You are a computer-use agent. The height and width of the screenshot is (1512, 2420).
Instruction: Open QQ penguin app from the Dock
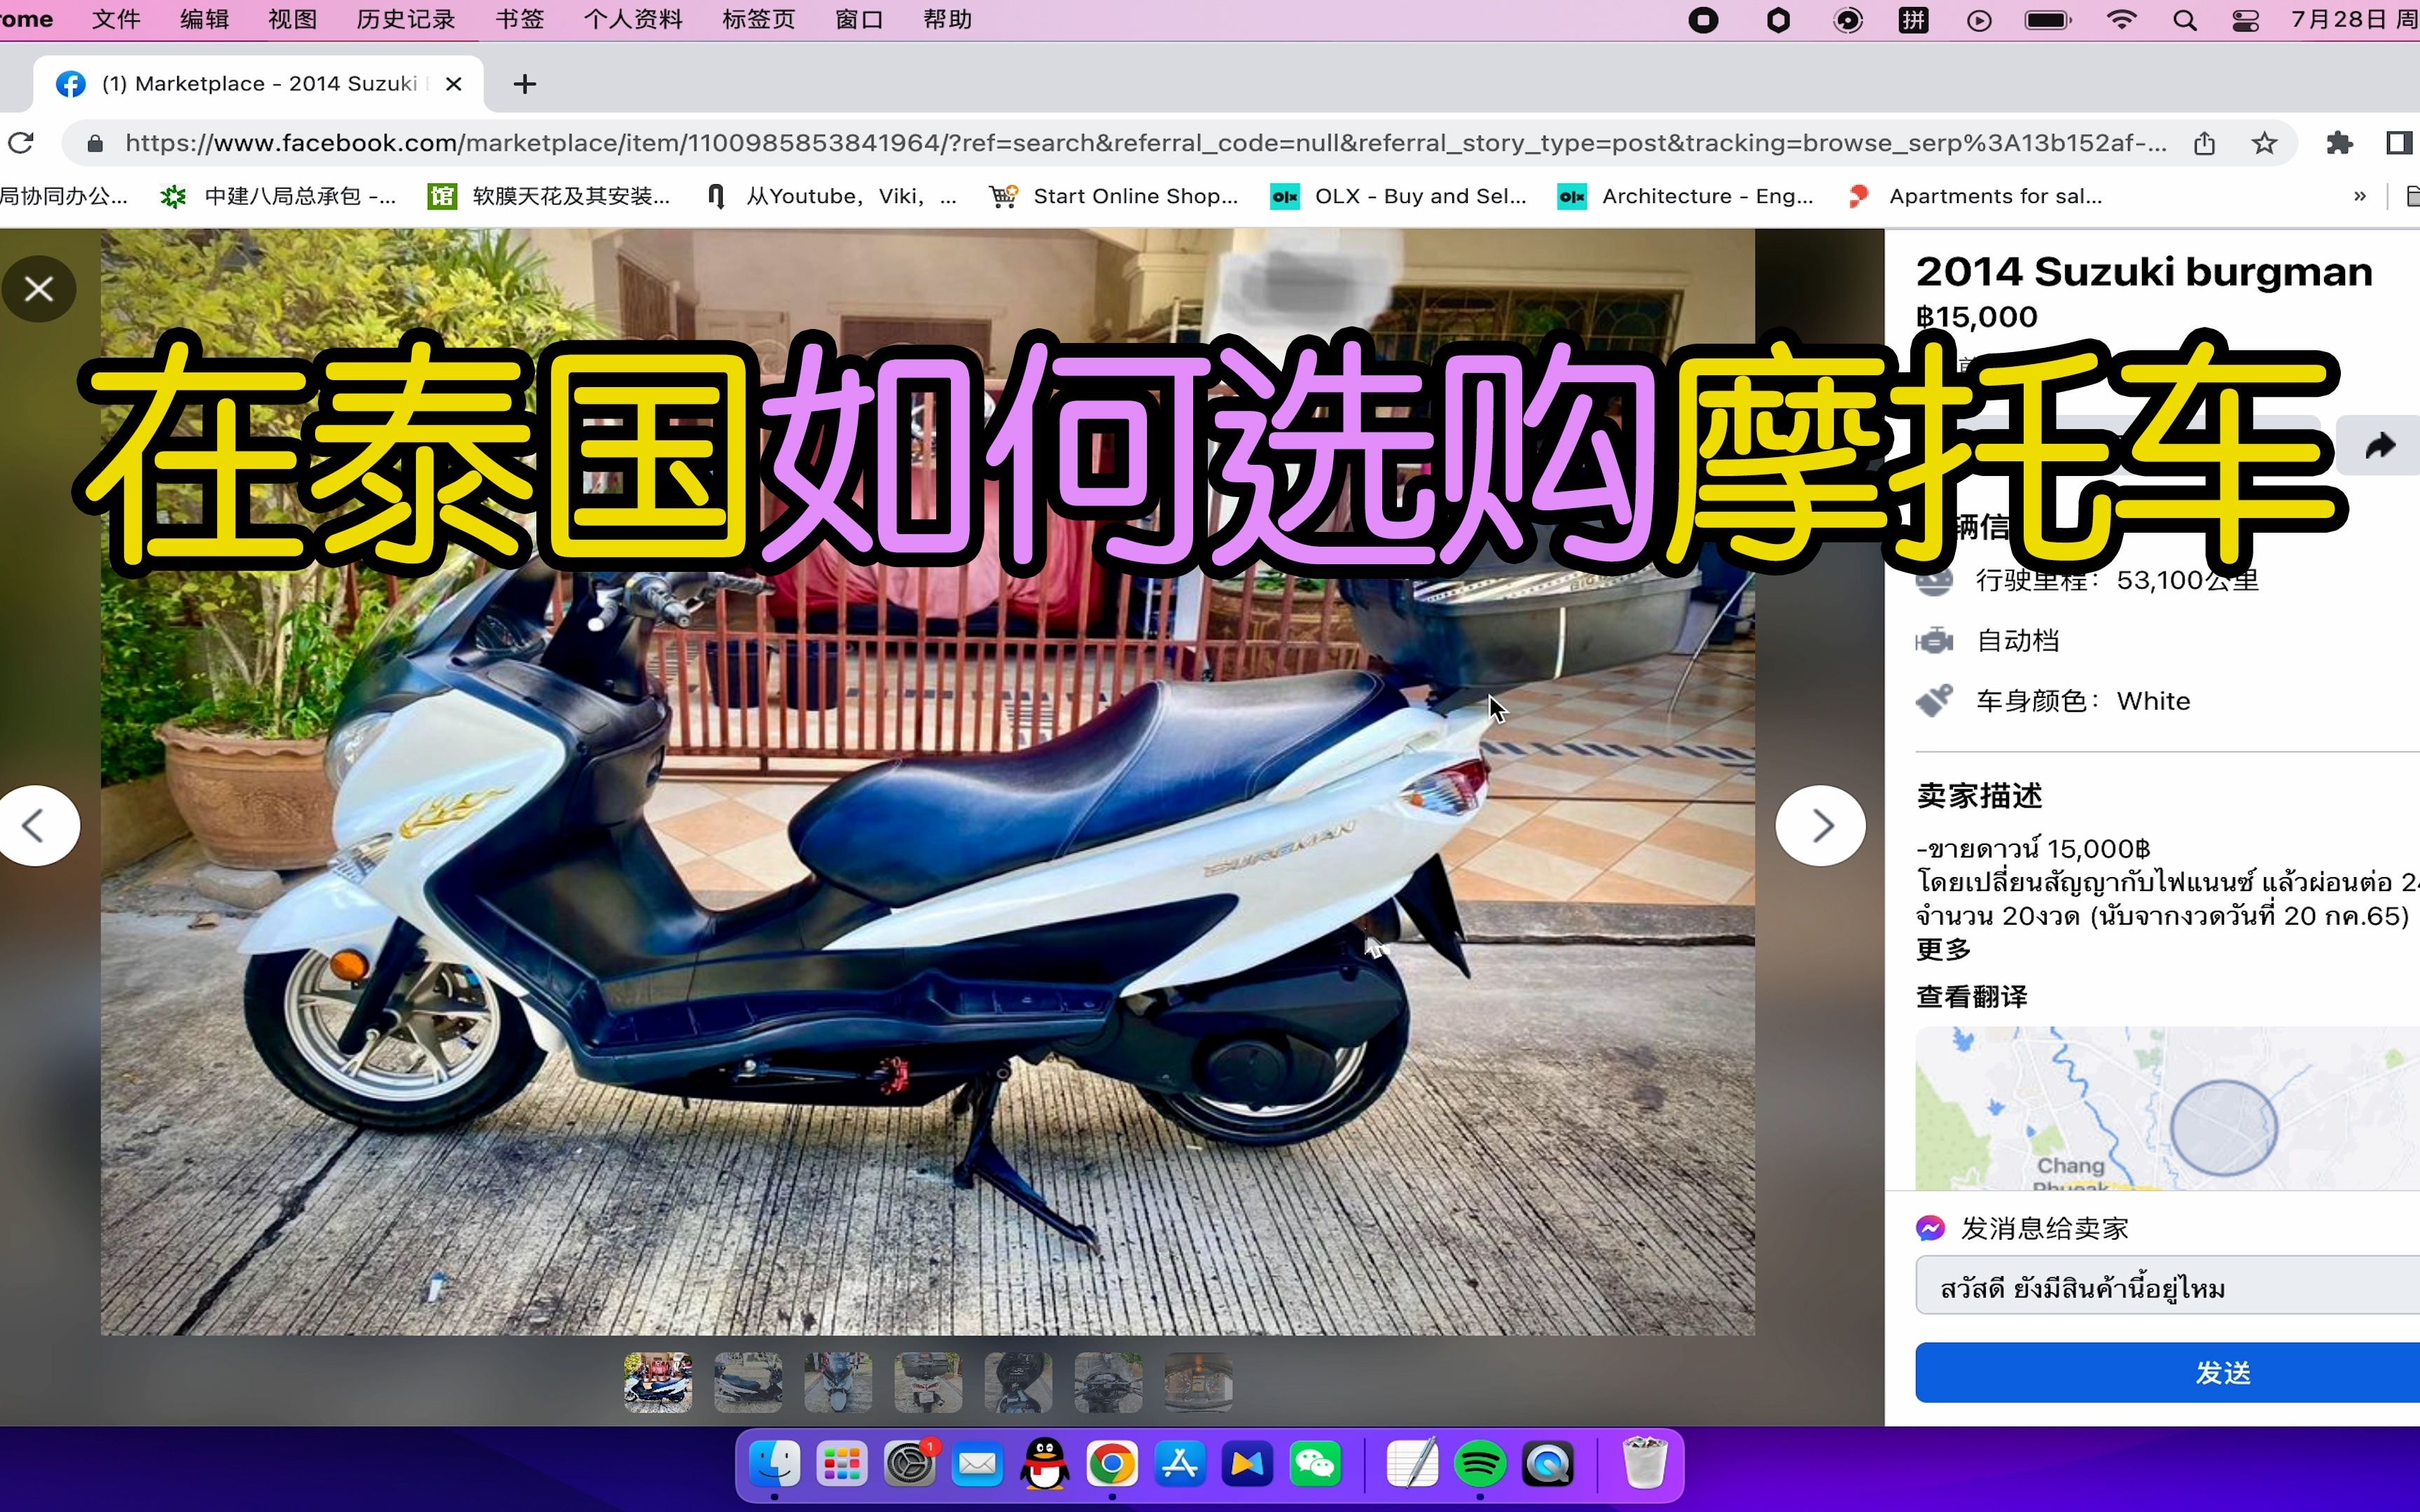tap(1045, 1465)
